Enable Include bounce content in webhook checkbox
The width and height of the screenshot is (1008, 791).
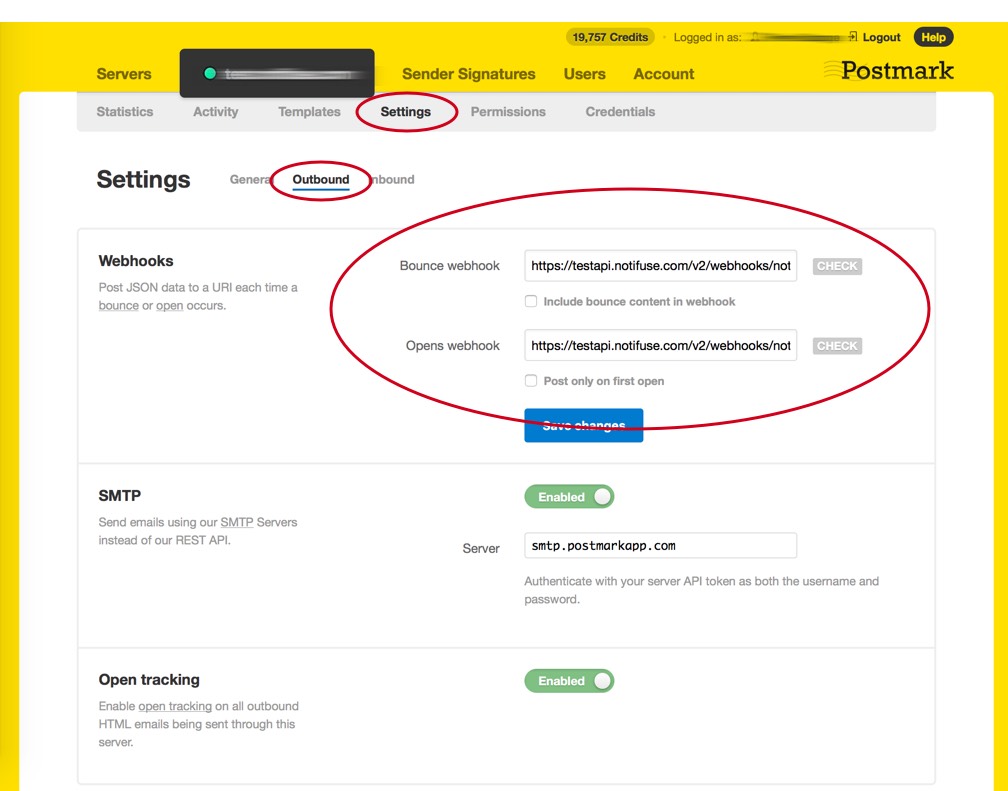pyautogui.click(x=531, y=301)
